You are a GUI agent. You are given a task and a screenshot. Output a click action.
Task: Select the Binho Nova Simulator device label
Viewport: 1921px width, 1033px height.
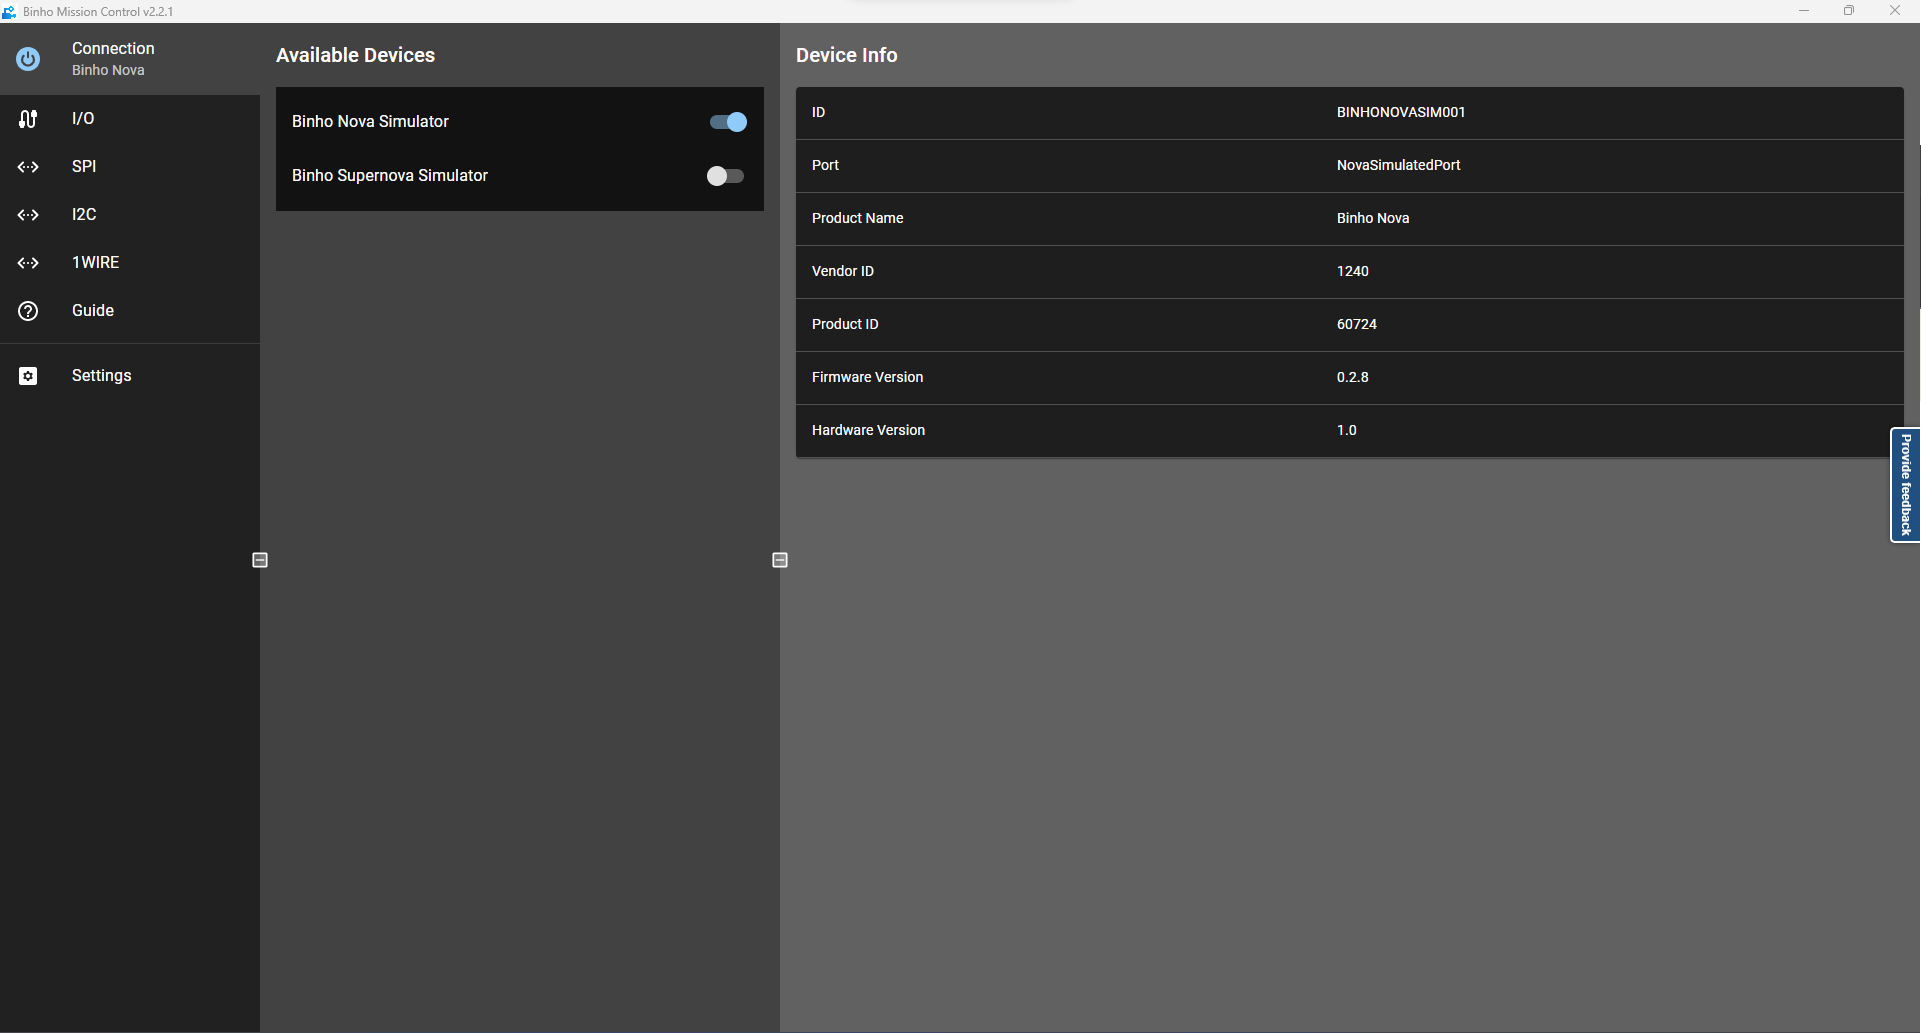coord(370,122)
